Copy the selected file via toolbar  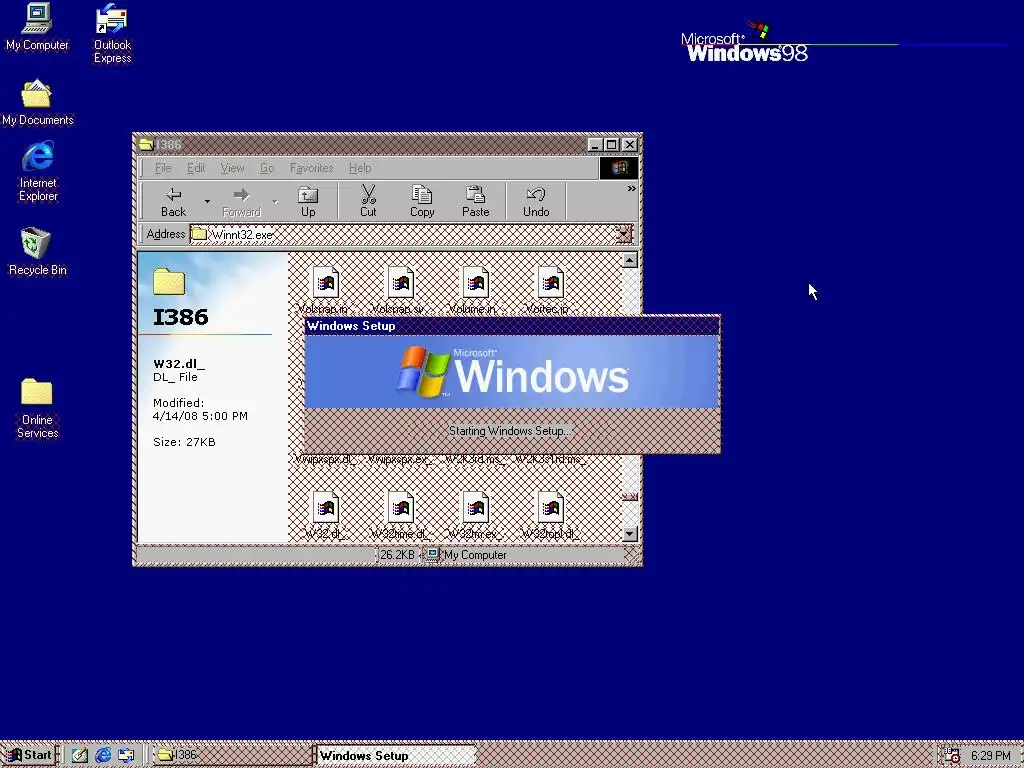click(x=422, y=201)
